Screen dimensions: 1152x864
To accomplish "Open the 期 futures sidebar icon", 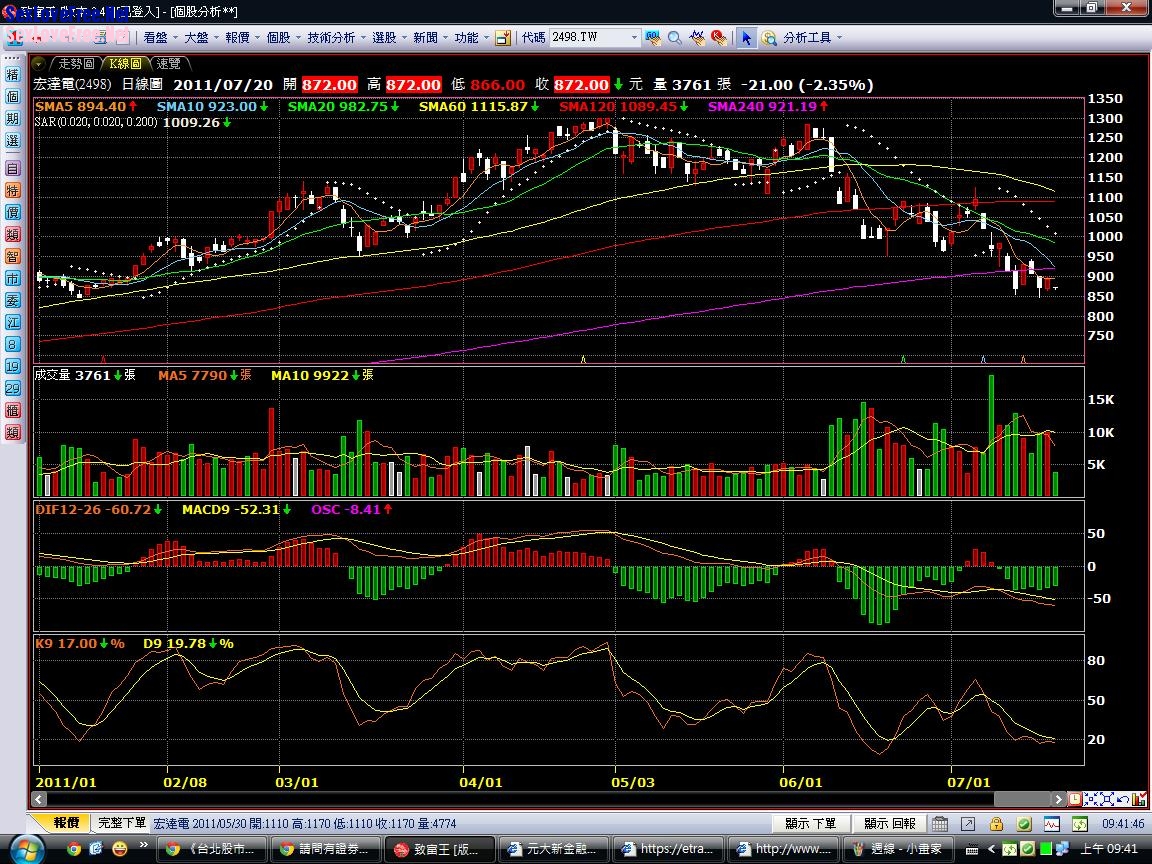I will pos(12,119).
